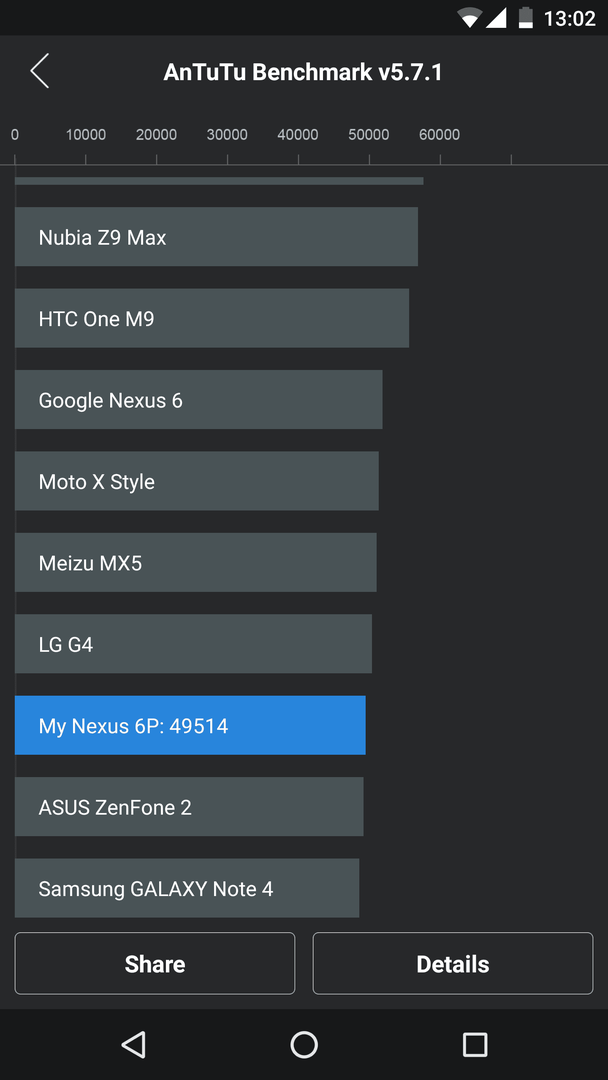Tap the cellular signal icon
The height and width of the screenshot is (1080, 608).
coord(496,18)
